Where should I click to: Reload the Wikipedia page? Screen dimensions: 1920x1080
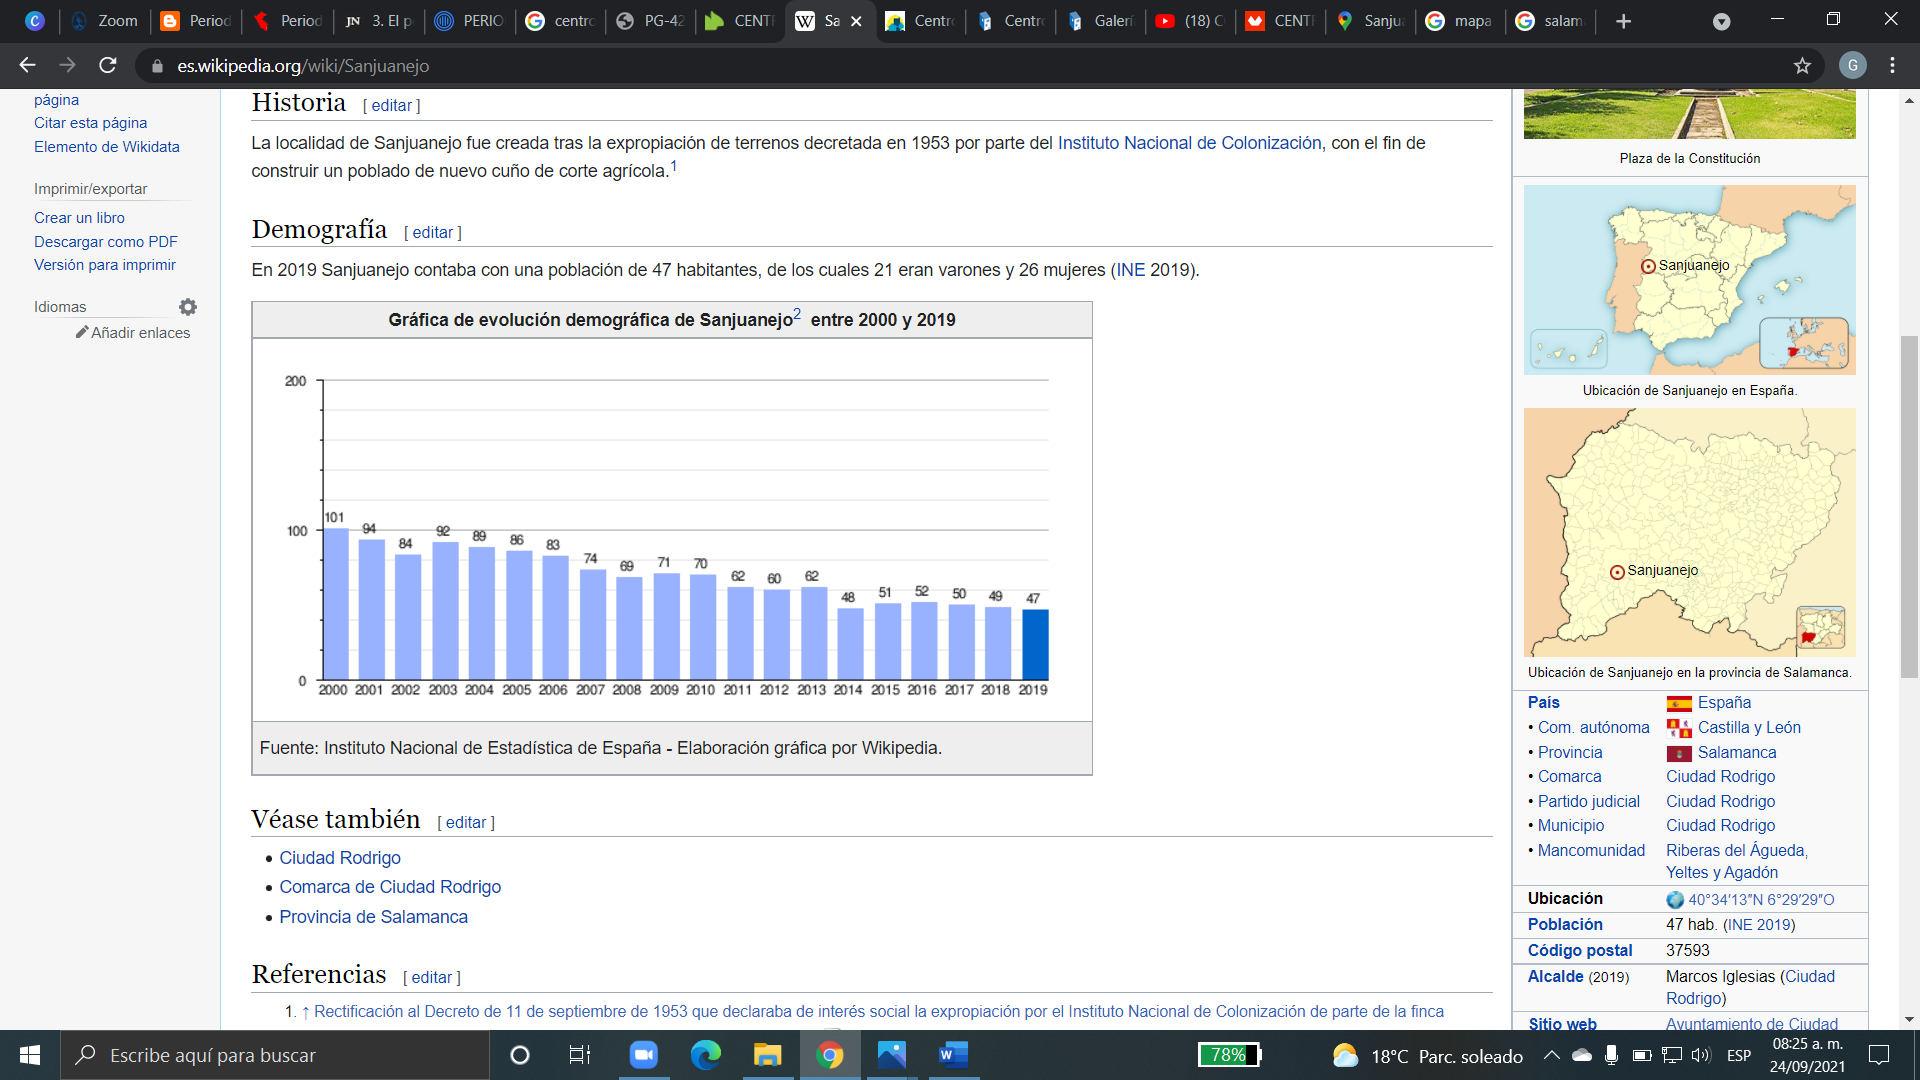(x=108, y=66)
